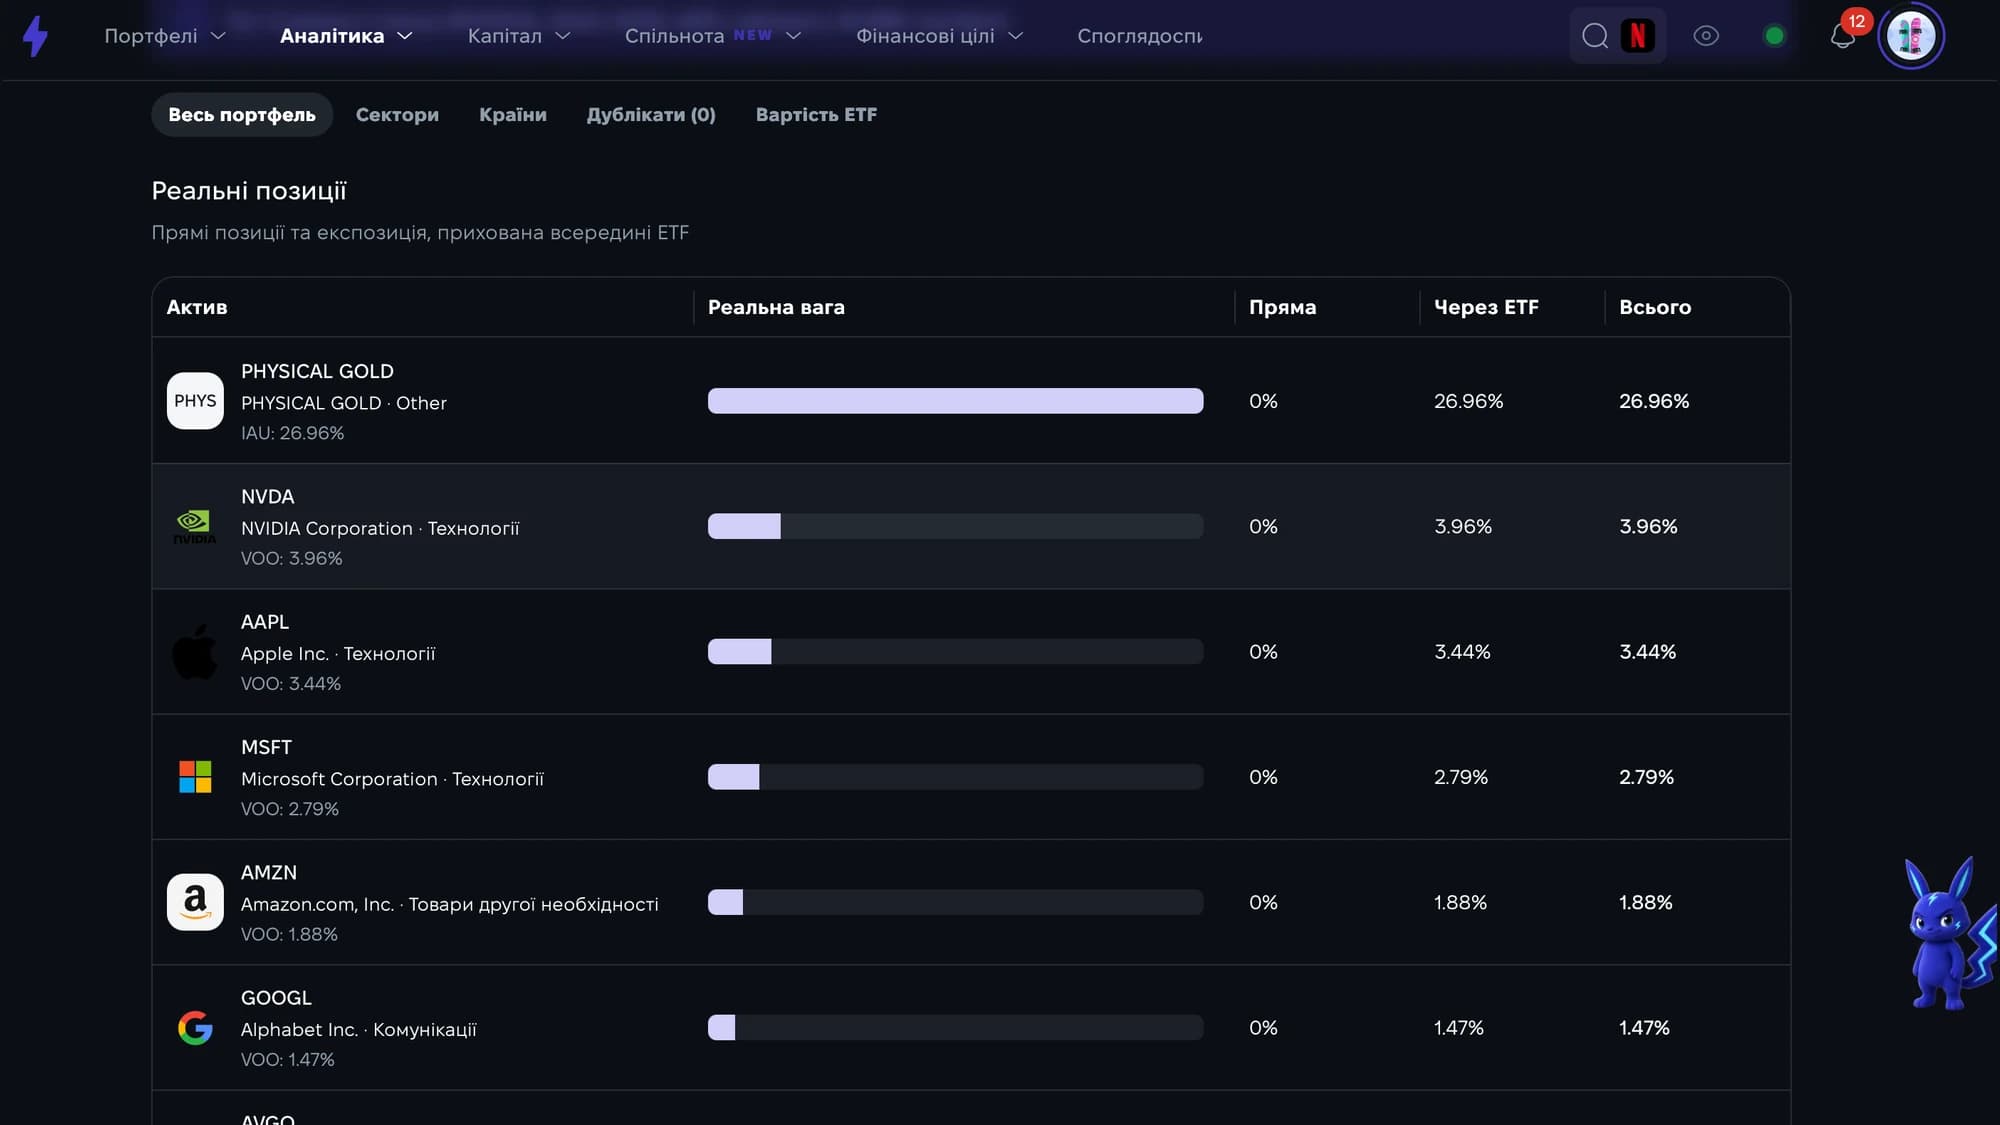Viewport: 2000px width, 1125px height.
Task: Switch to the Дублікати (0) tab
Action: [x=651, y=115]
